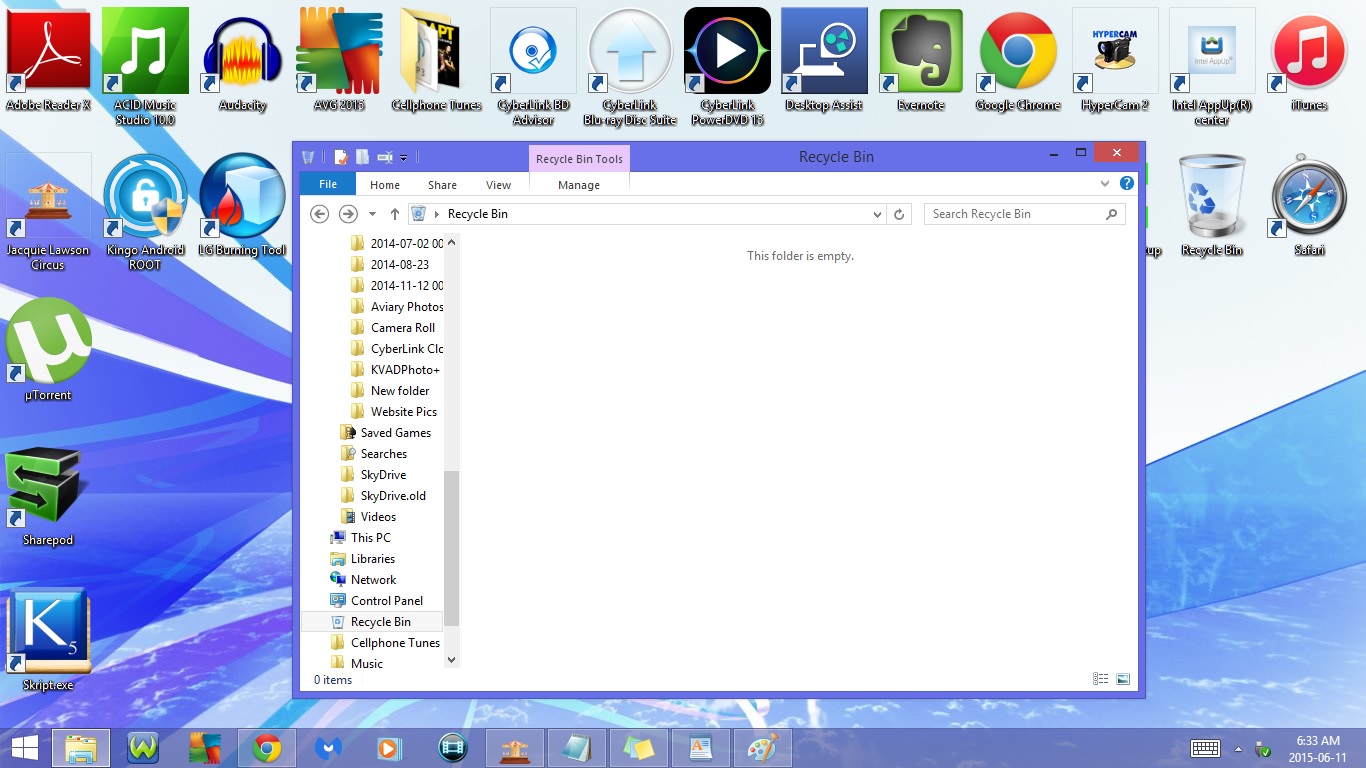Click Google Chrome on the taskbar

coord(267,748)
